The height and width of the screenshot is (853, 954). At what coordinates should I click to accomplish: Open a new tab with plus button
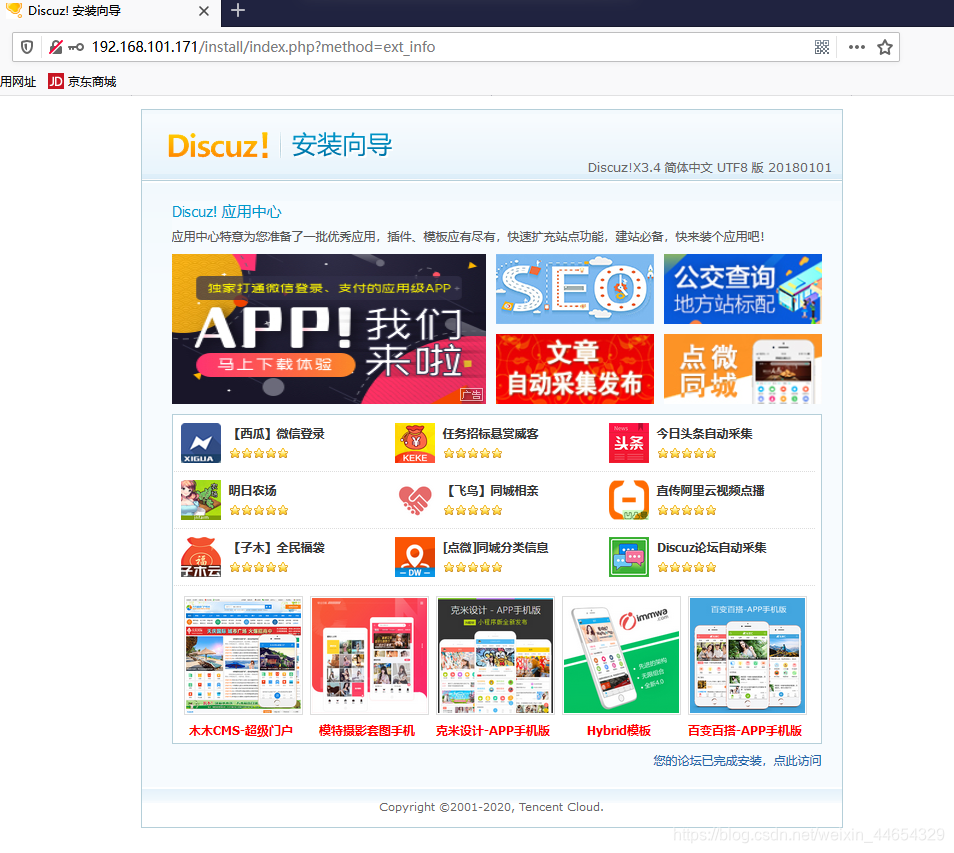(x=238, y=10)
